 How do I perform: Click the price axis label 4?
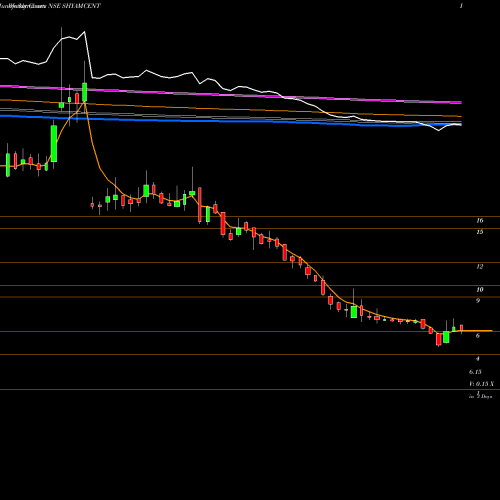pyautogui.click(x=478, y=358)
